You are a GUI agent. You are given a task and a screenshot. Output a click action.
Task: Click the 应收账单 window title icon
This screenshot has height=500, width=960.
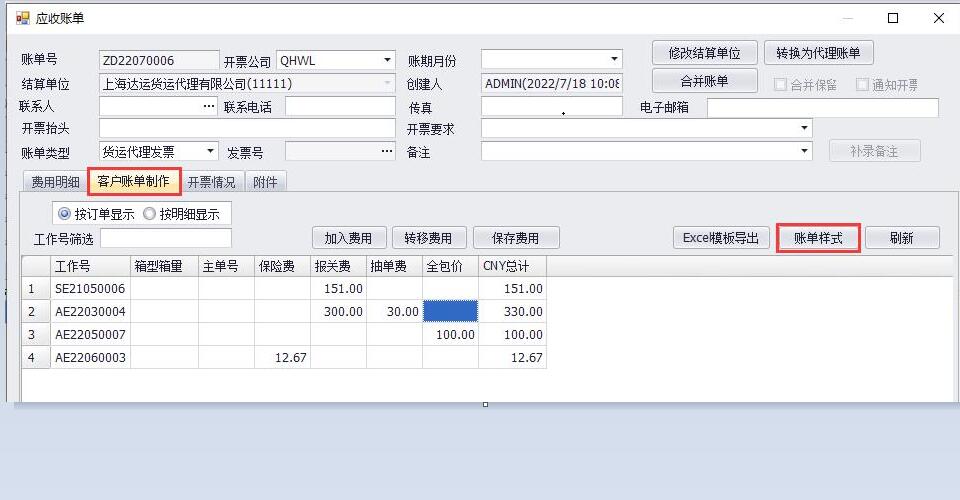tap(22, 18)
